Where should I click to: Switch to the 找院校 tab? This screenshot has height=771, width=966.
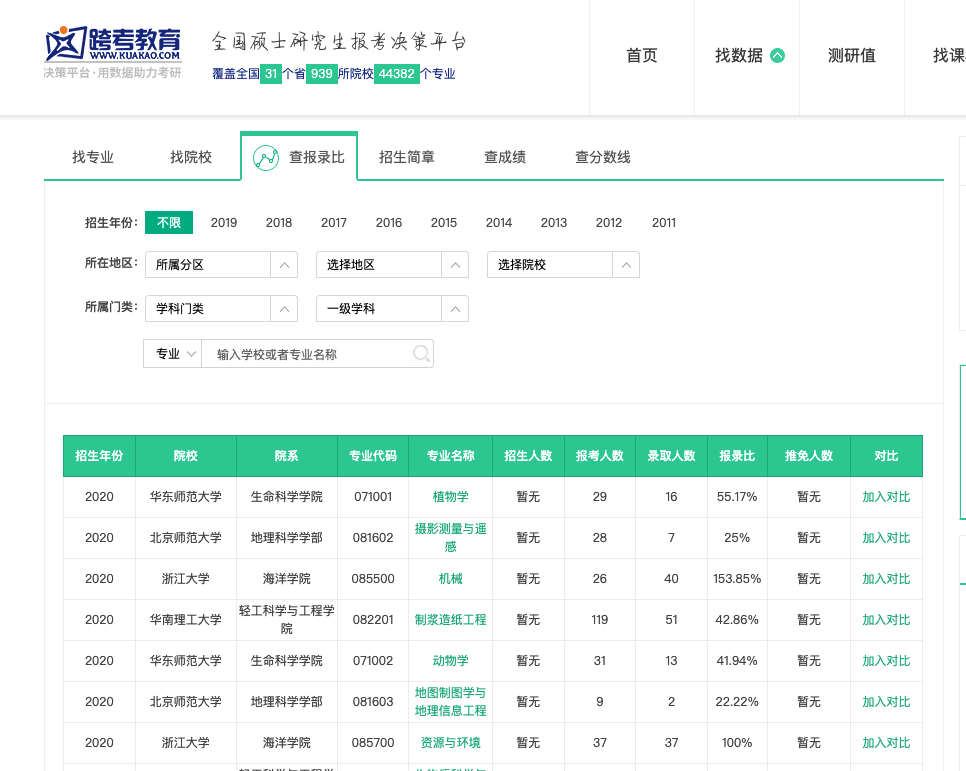(x=191, y=157)
